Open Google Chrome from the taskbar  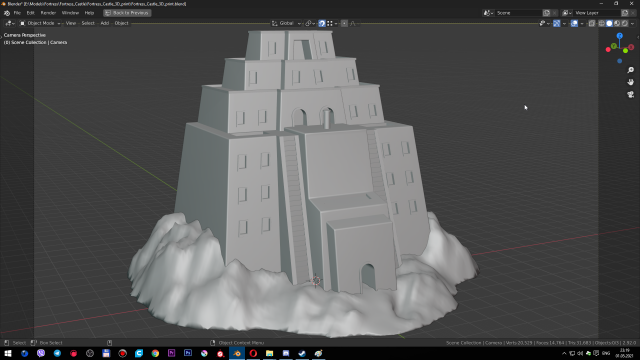(x=155, y=353)
